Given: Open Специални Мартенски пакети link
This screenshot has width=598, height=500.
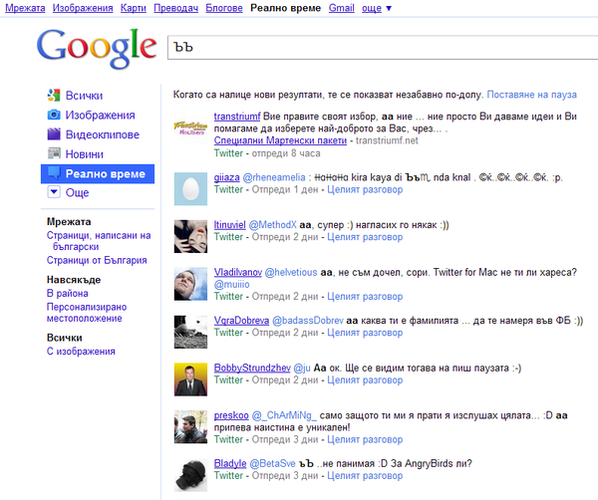Looking at the screenshot, I should 280,140.
